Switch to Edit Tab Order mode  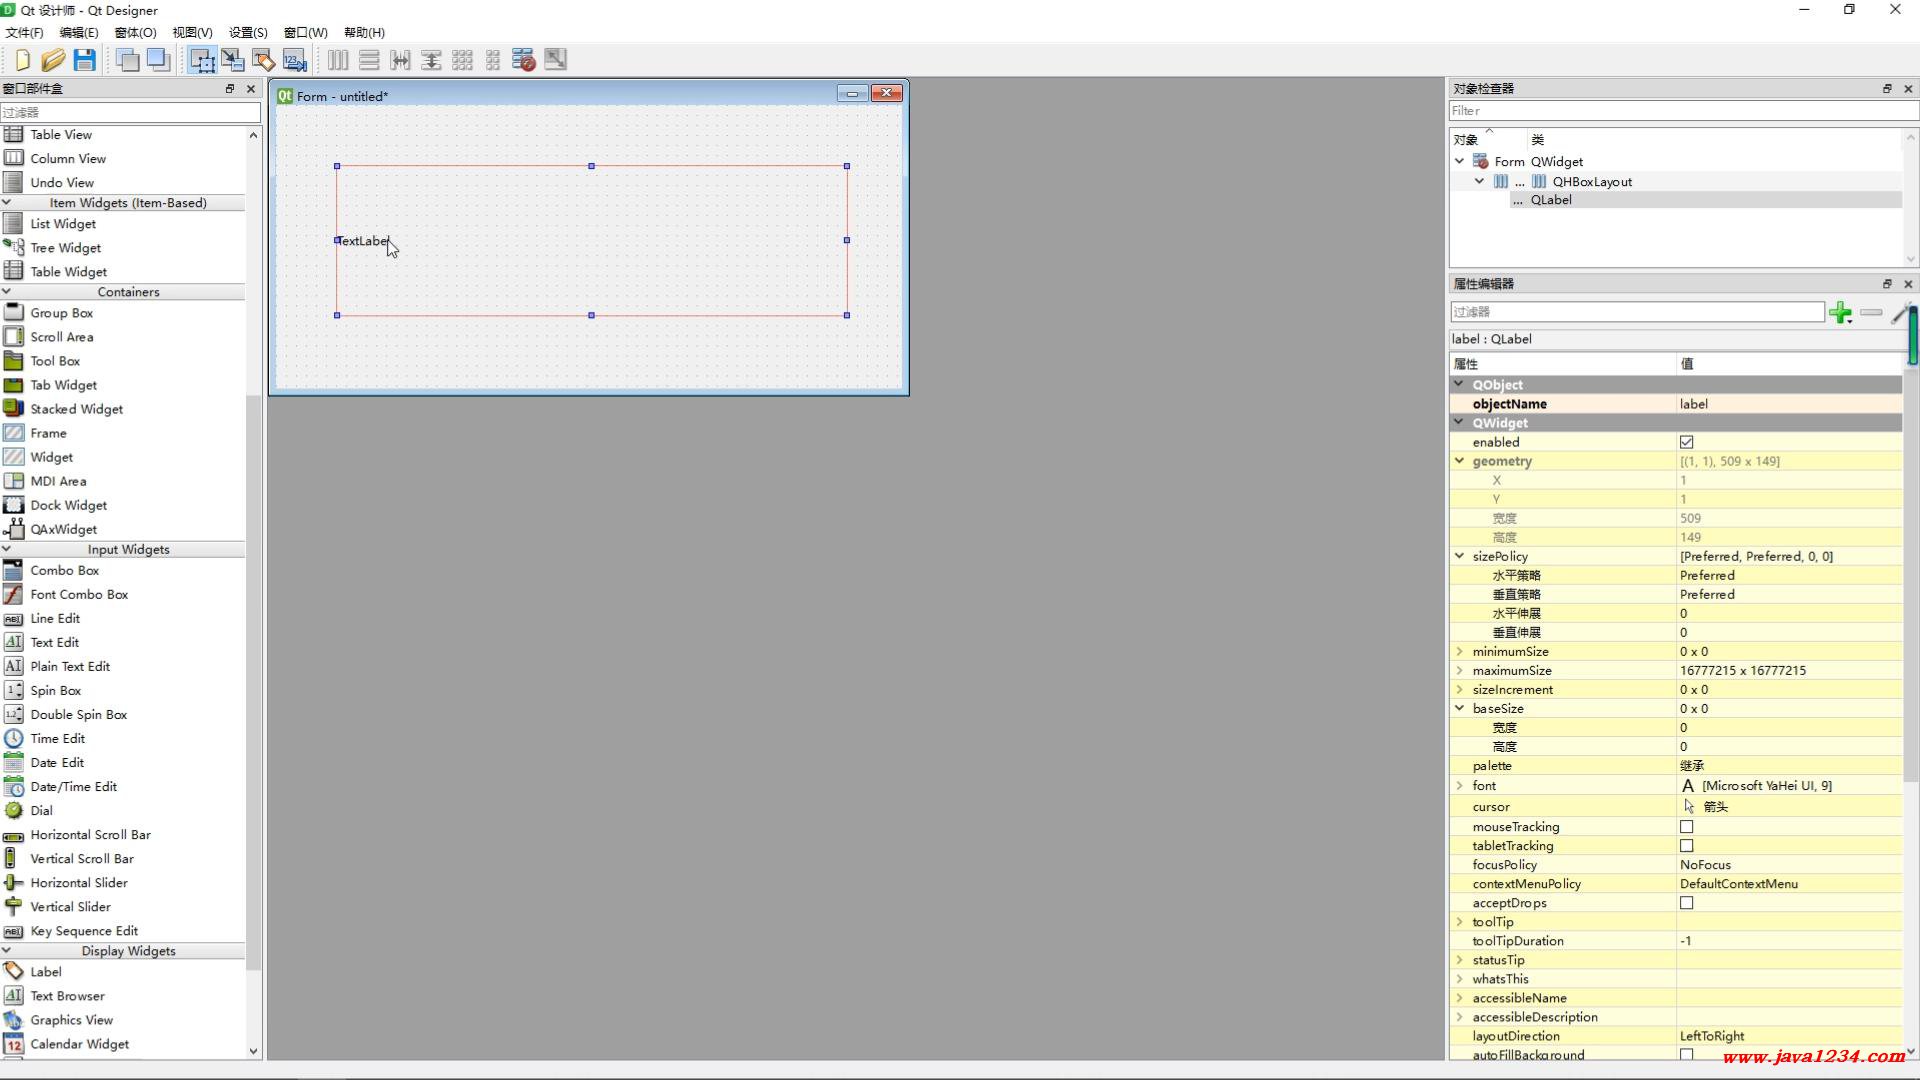[295, 60]
